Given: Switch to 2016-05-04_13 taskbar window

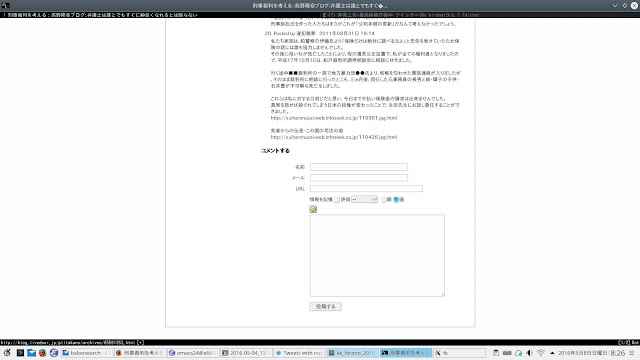Looking at the screenshot, I should (x=247, y=353).
